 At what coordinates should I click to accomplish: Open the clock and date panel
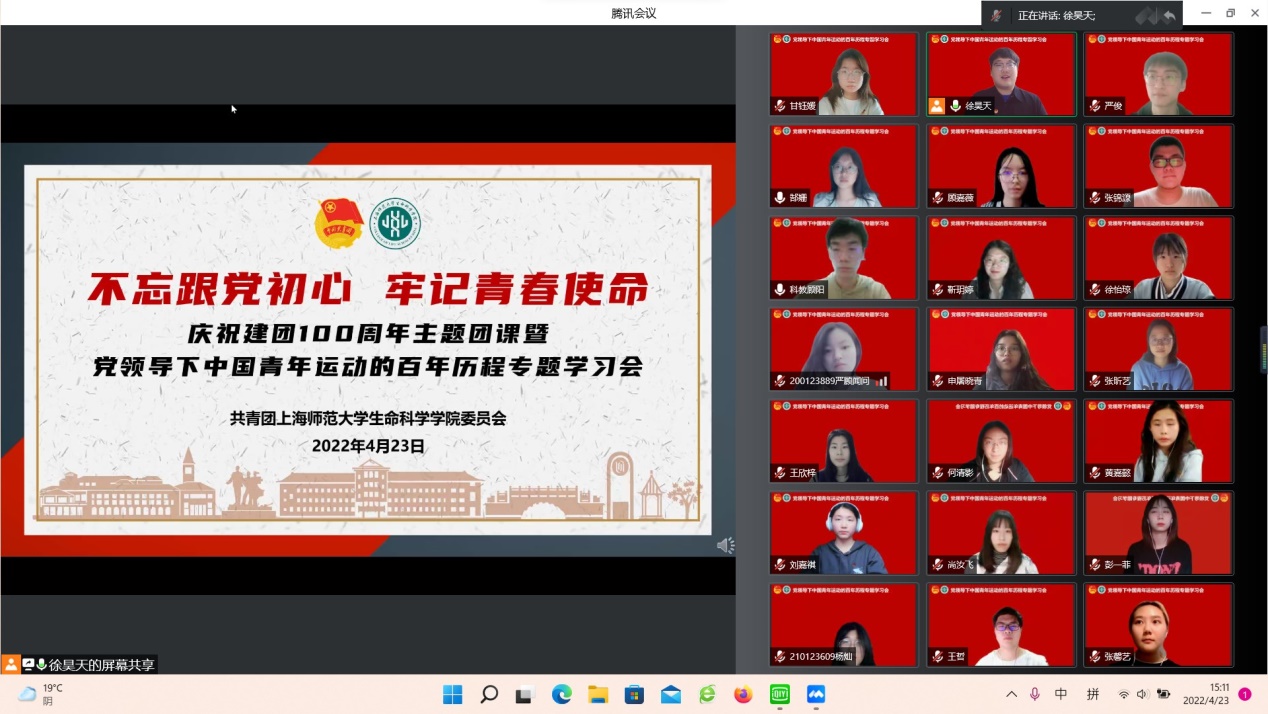[1206, 694]
